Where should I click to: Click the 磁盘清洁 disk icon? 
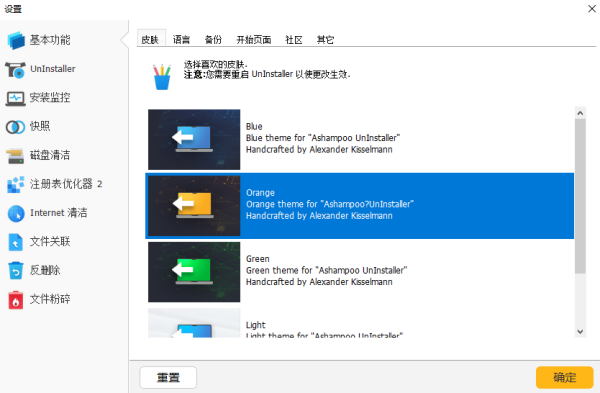click(x=15, y=156)
